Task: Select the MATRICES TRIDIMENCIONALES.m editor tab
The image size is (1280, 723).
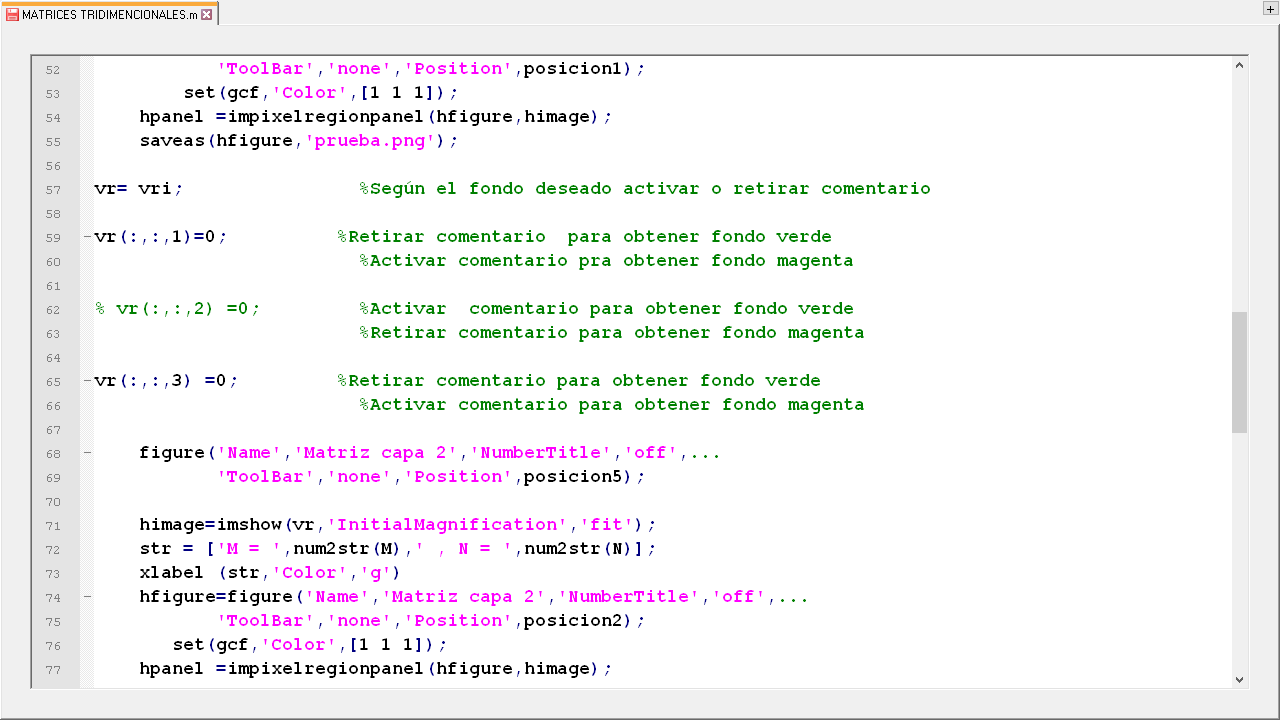Action: coord(109,15)
